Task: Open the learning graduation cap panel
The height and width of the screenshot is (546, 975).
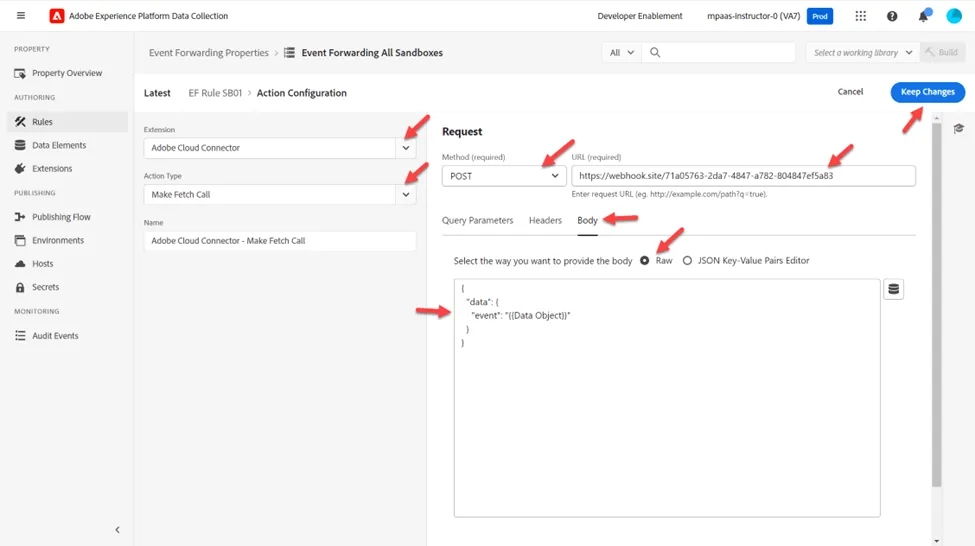Action: [x=958, y=129]
